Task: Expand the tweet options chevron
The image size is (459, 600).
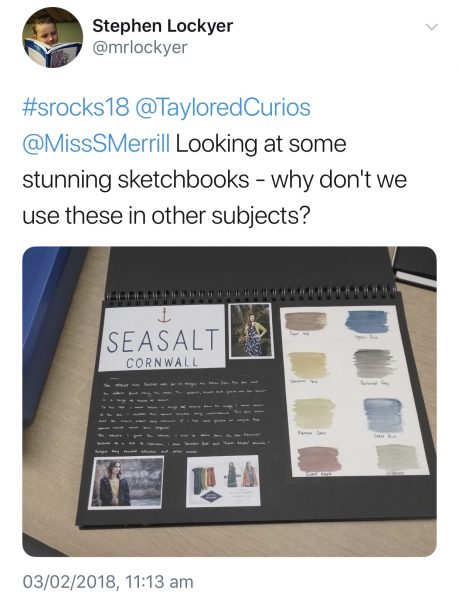Action: [x=432, y=26]
